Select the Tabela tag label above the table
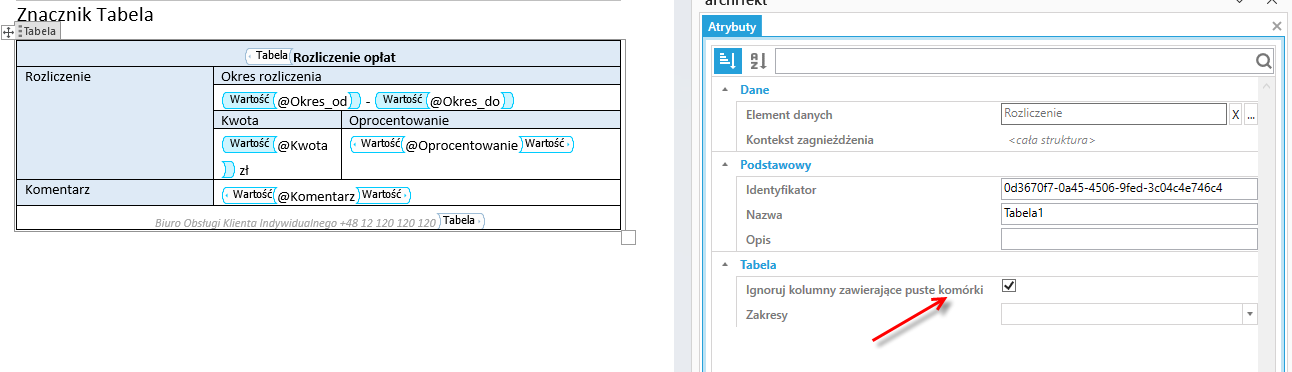Viewport: 1292px width, 372px height. pyautogui.click(x=38, y=32)
